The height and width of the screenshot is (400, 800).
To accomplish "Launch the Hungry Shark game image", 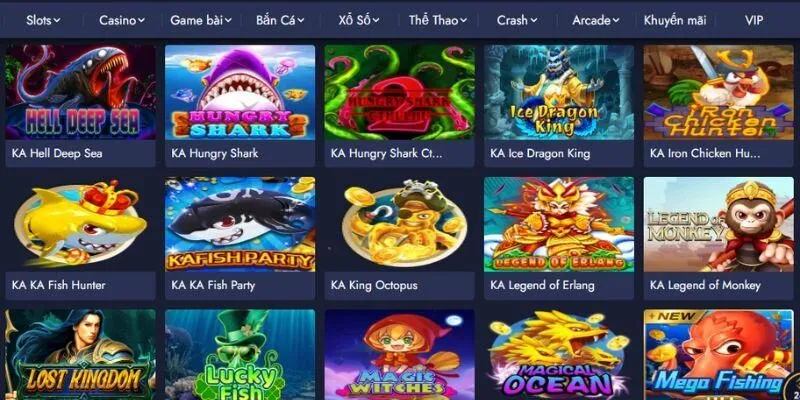I will coord(240,92).
